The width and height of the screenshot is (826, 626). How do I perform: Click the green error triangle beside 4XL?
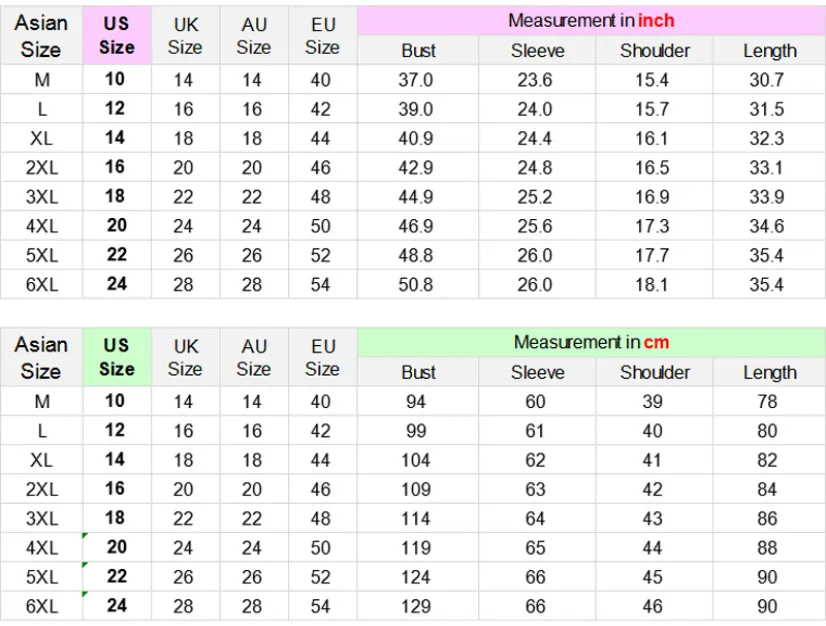tap(85, 536)
